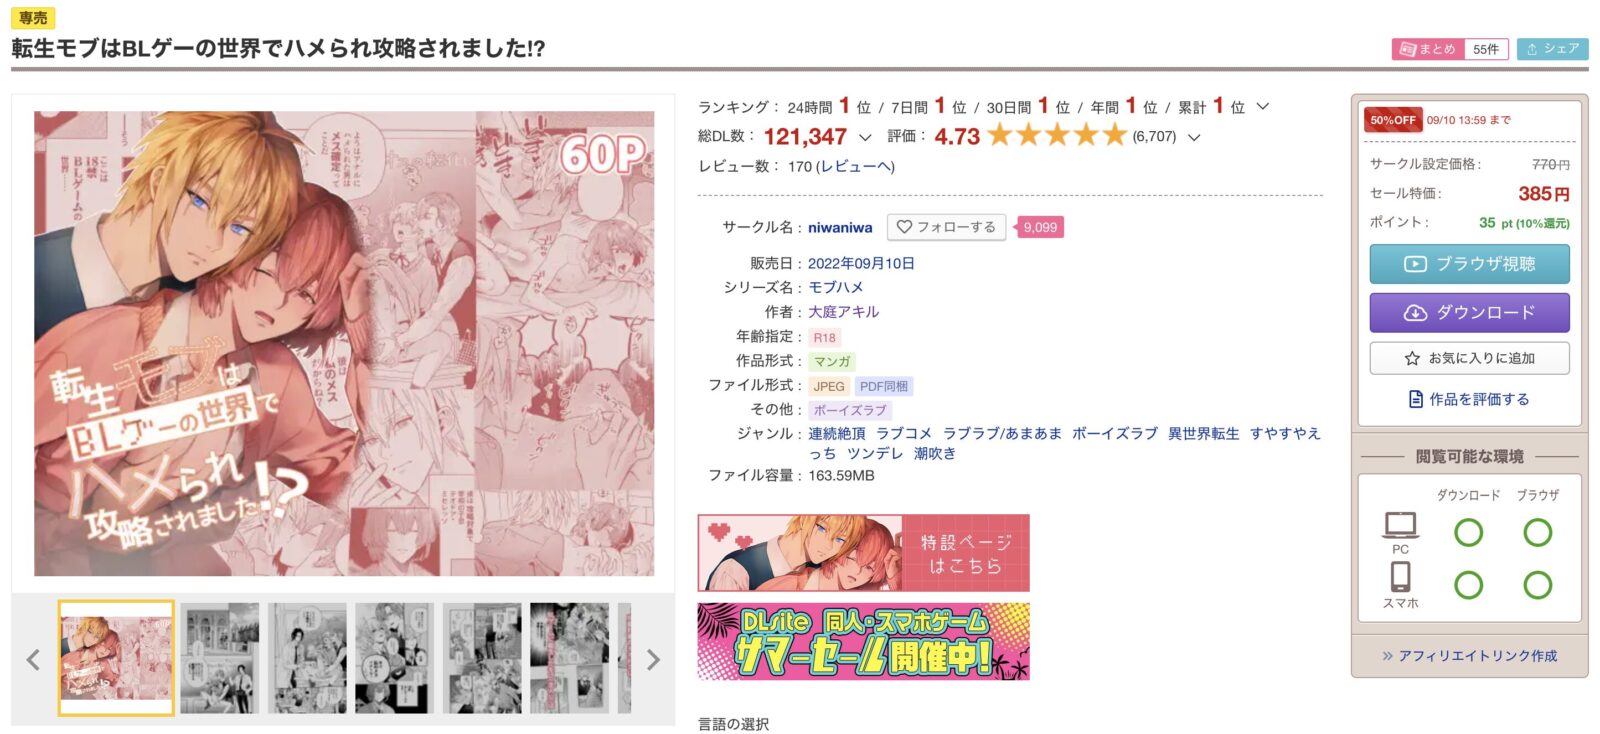Open ブラウザ視聴 browser viewing
The height and width of the screenshot is (734, 1600).
tap(1469, 264)
